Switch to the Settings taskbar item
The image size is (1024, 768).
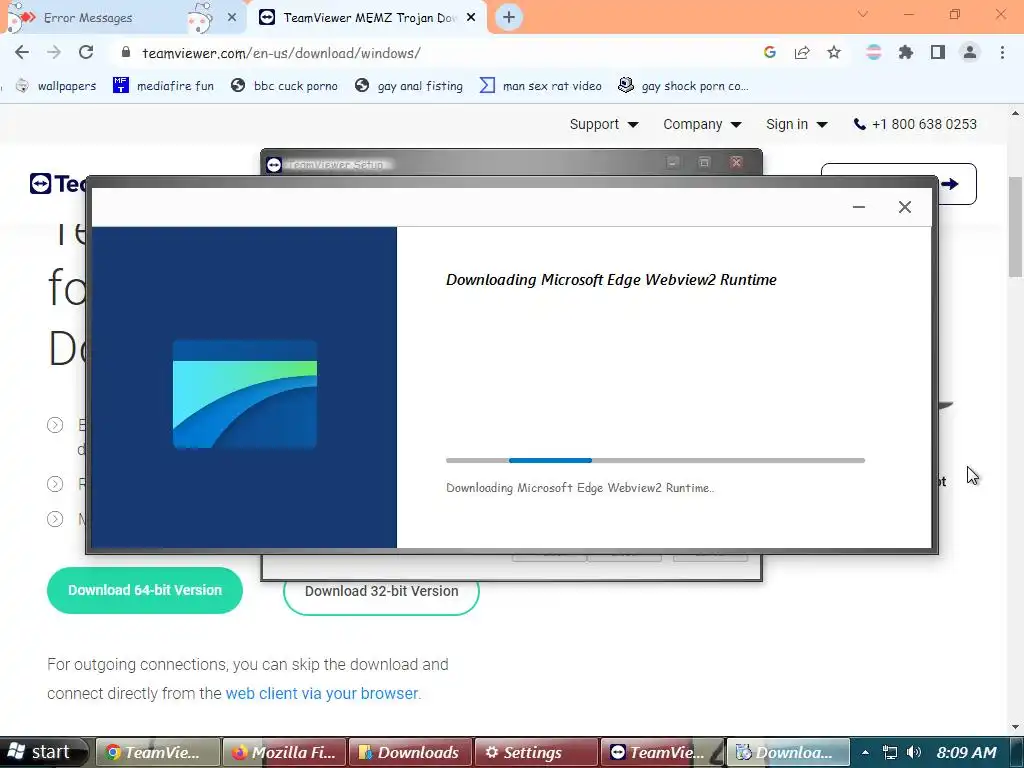(x=536, y=752)
